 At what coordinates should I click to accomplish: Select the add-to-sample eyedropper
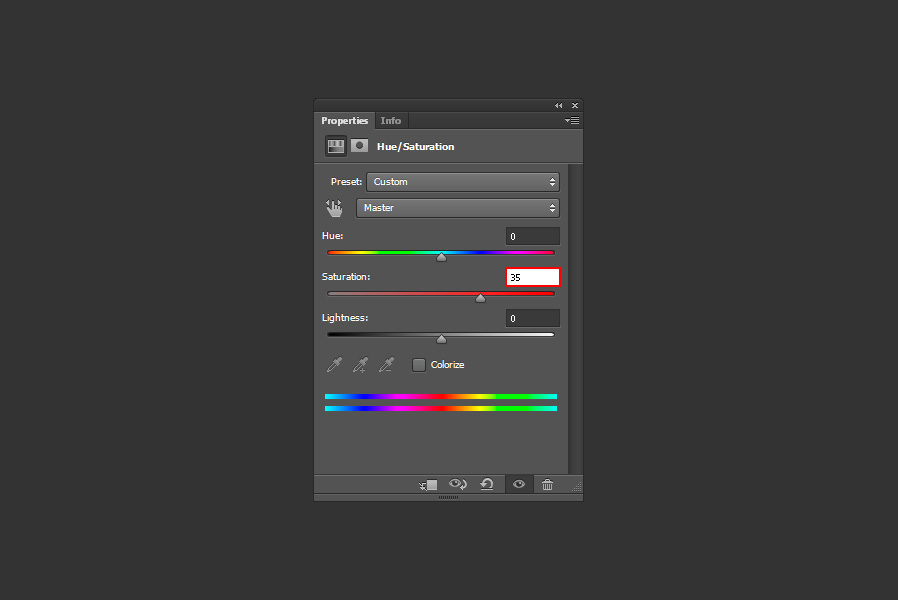pyautogui.click(x=360, y=365)
